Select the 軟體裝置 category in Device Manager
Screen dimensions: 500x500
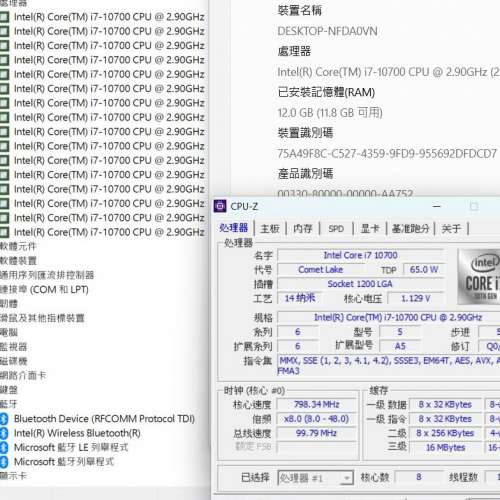point(18,261)
